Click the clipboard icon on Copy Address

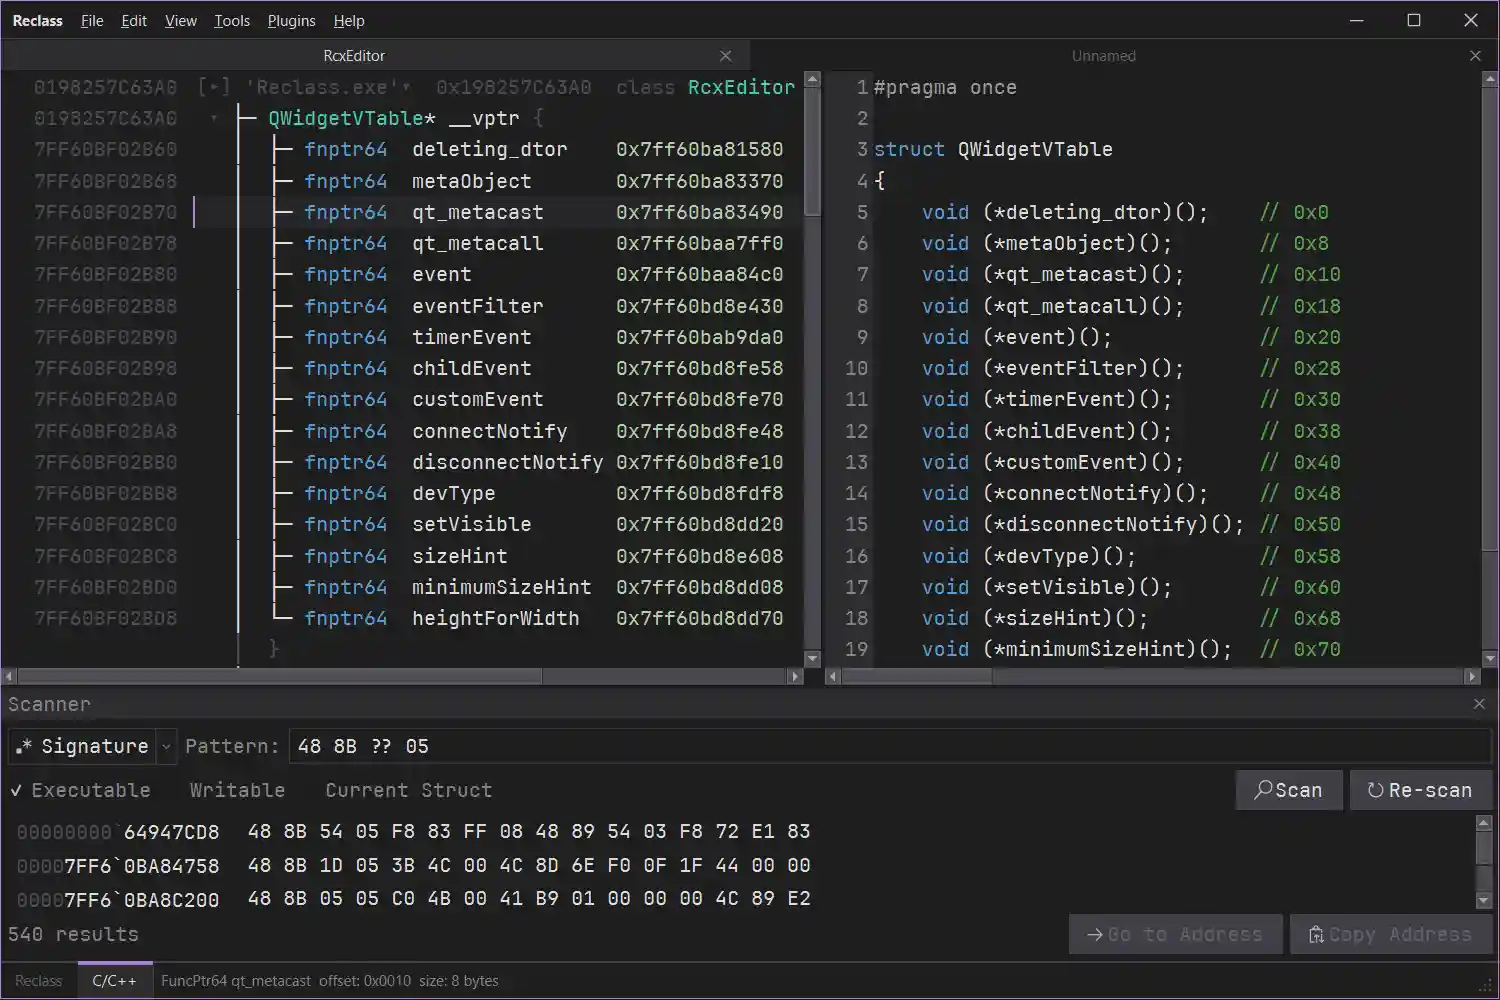[1318, 934]
